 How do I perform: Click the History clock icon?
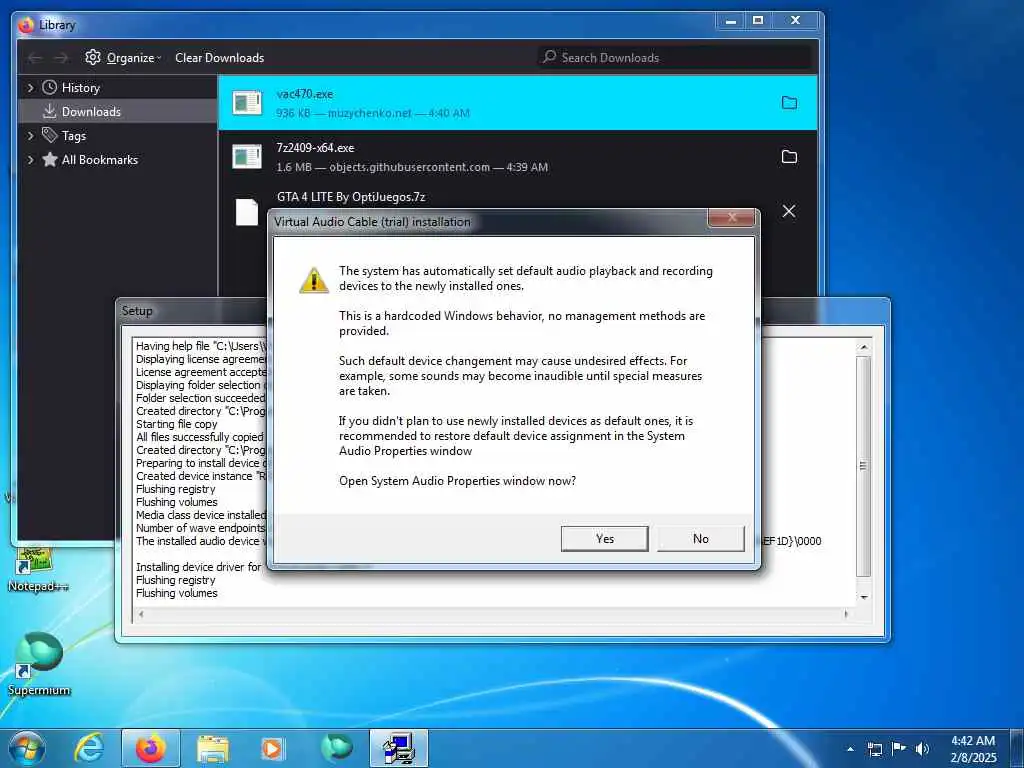50,88
